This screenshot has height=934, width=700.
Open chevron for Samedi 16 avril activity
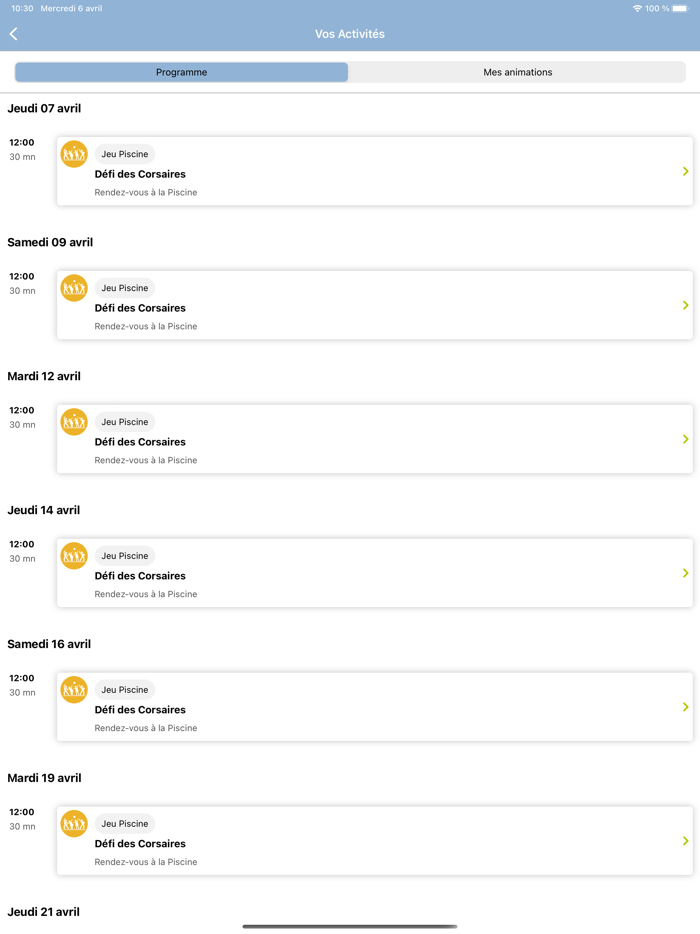(x=685, y=708)
